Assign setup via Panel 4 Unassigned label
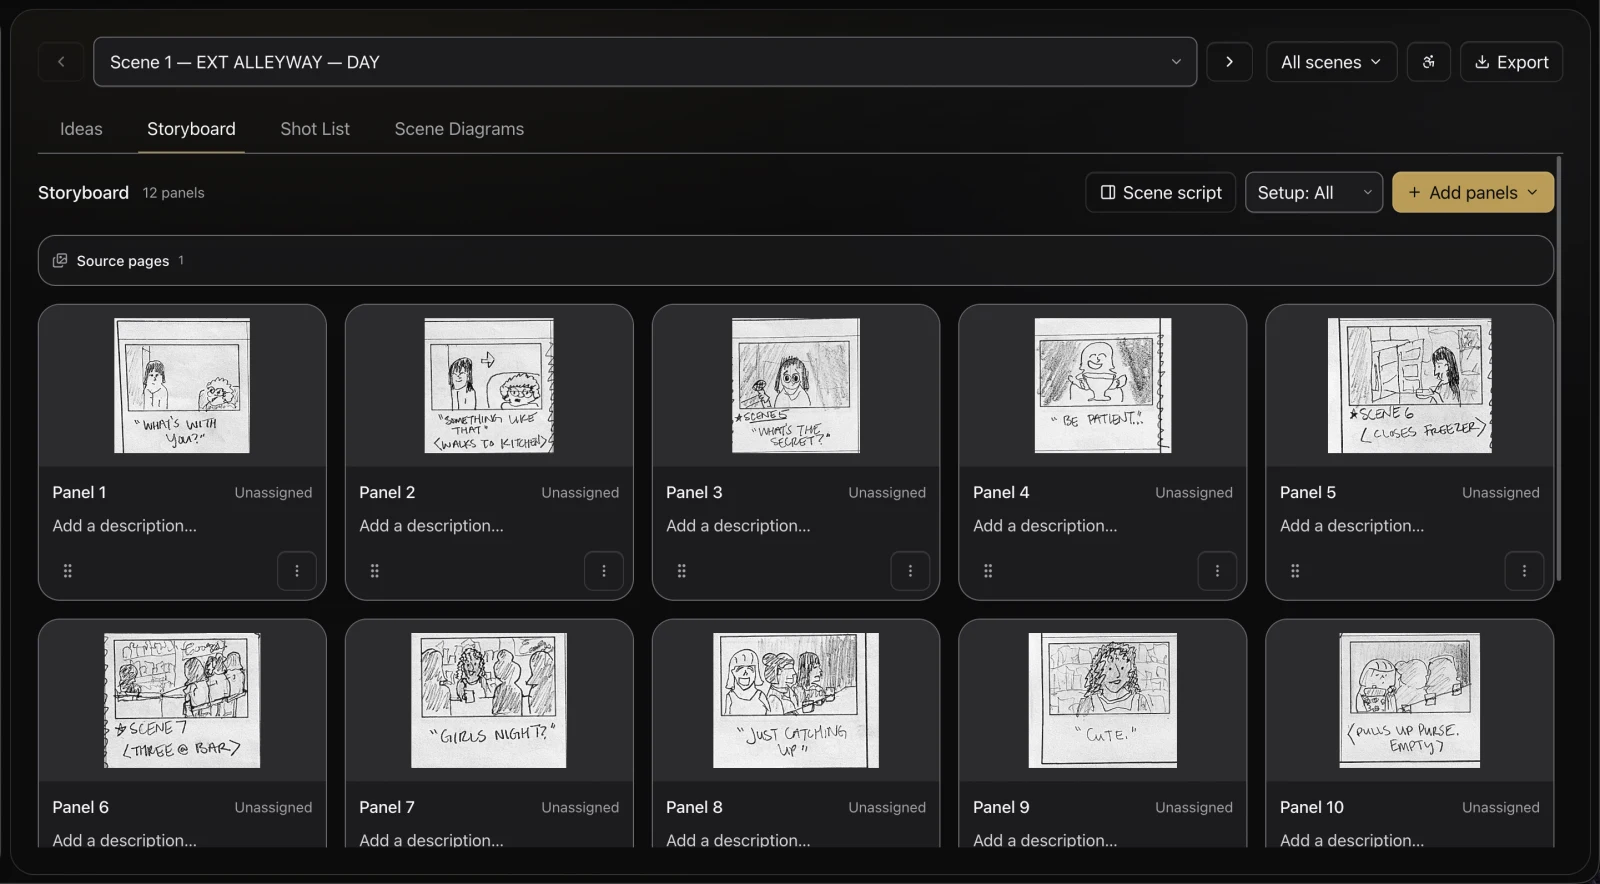The image size is (1600, 884). click(1194, 493)
